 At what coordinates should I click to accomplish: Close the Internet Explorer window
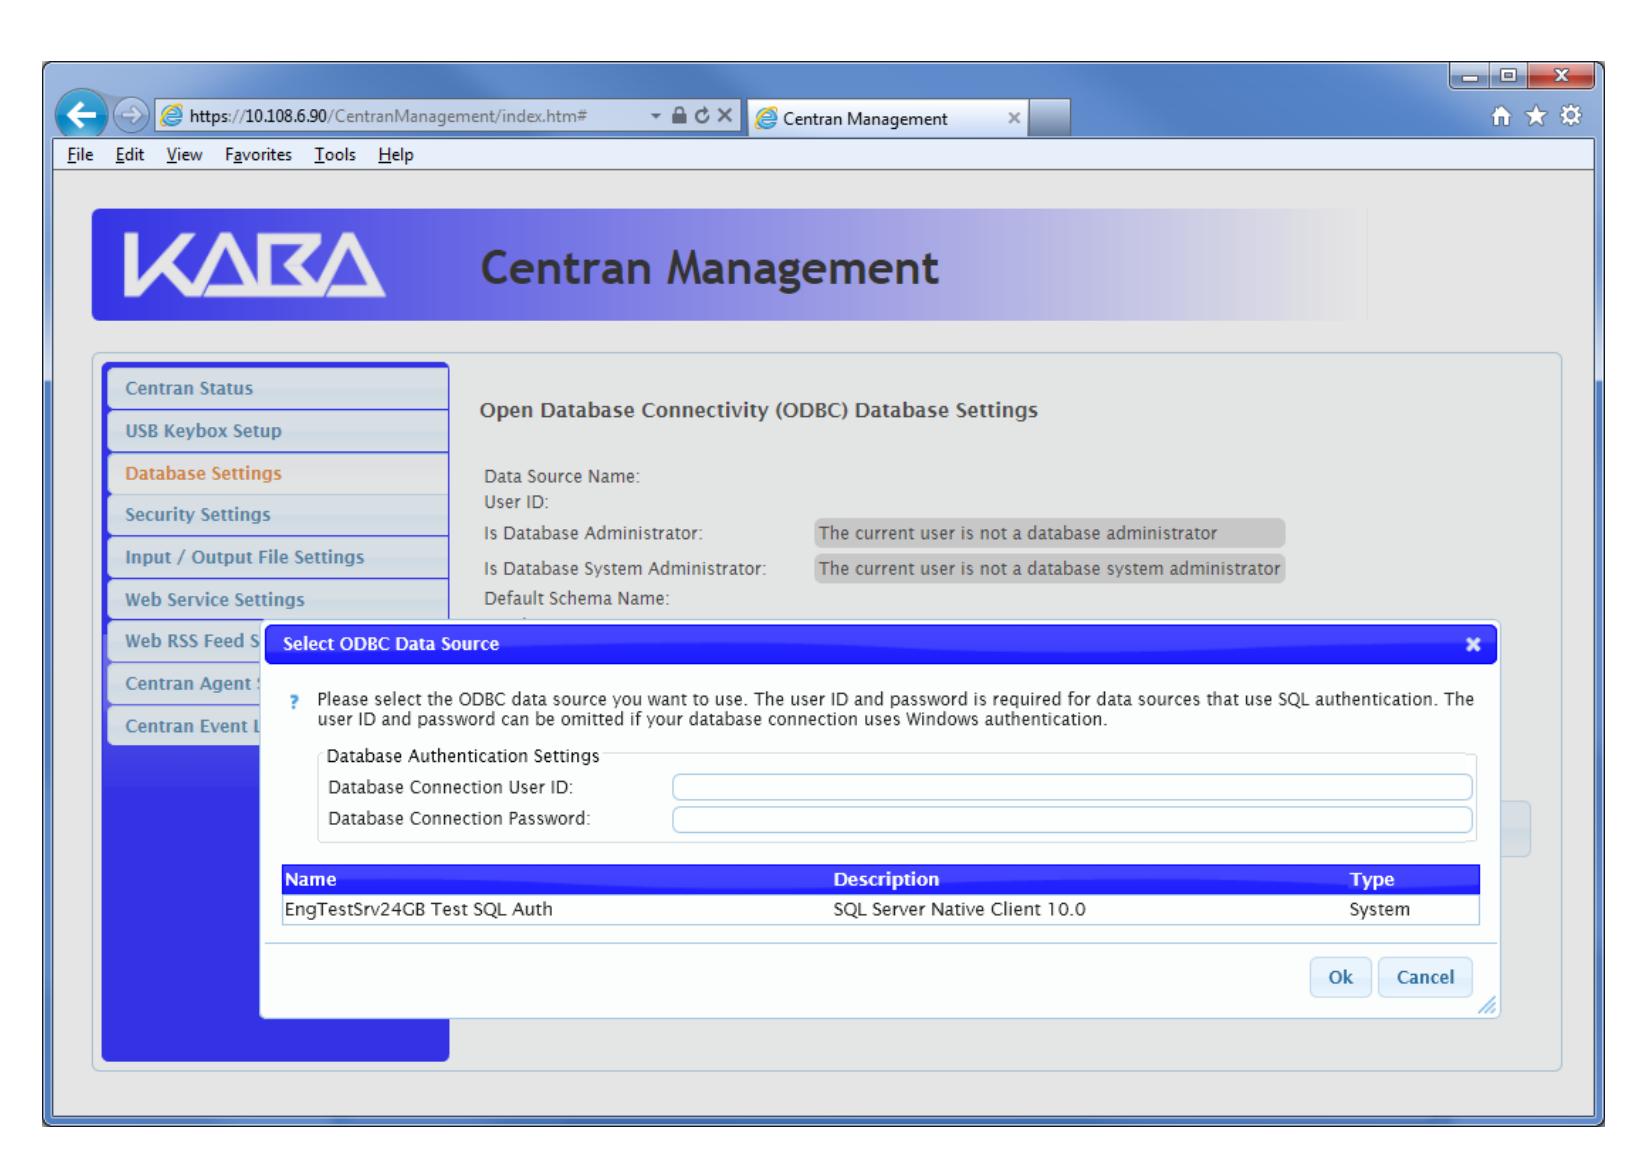point(1561,77)
